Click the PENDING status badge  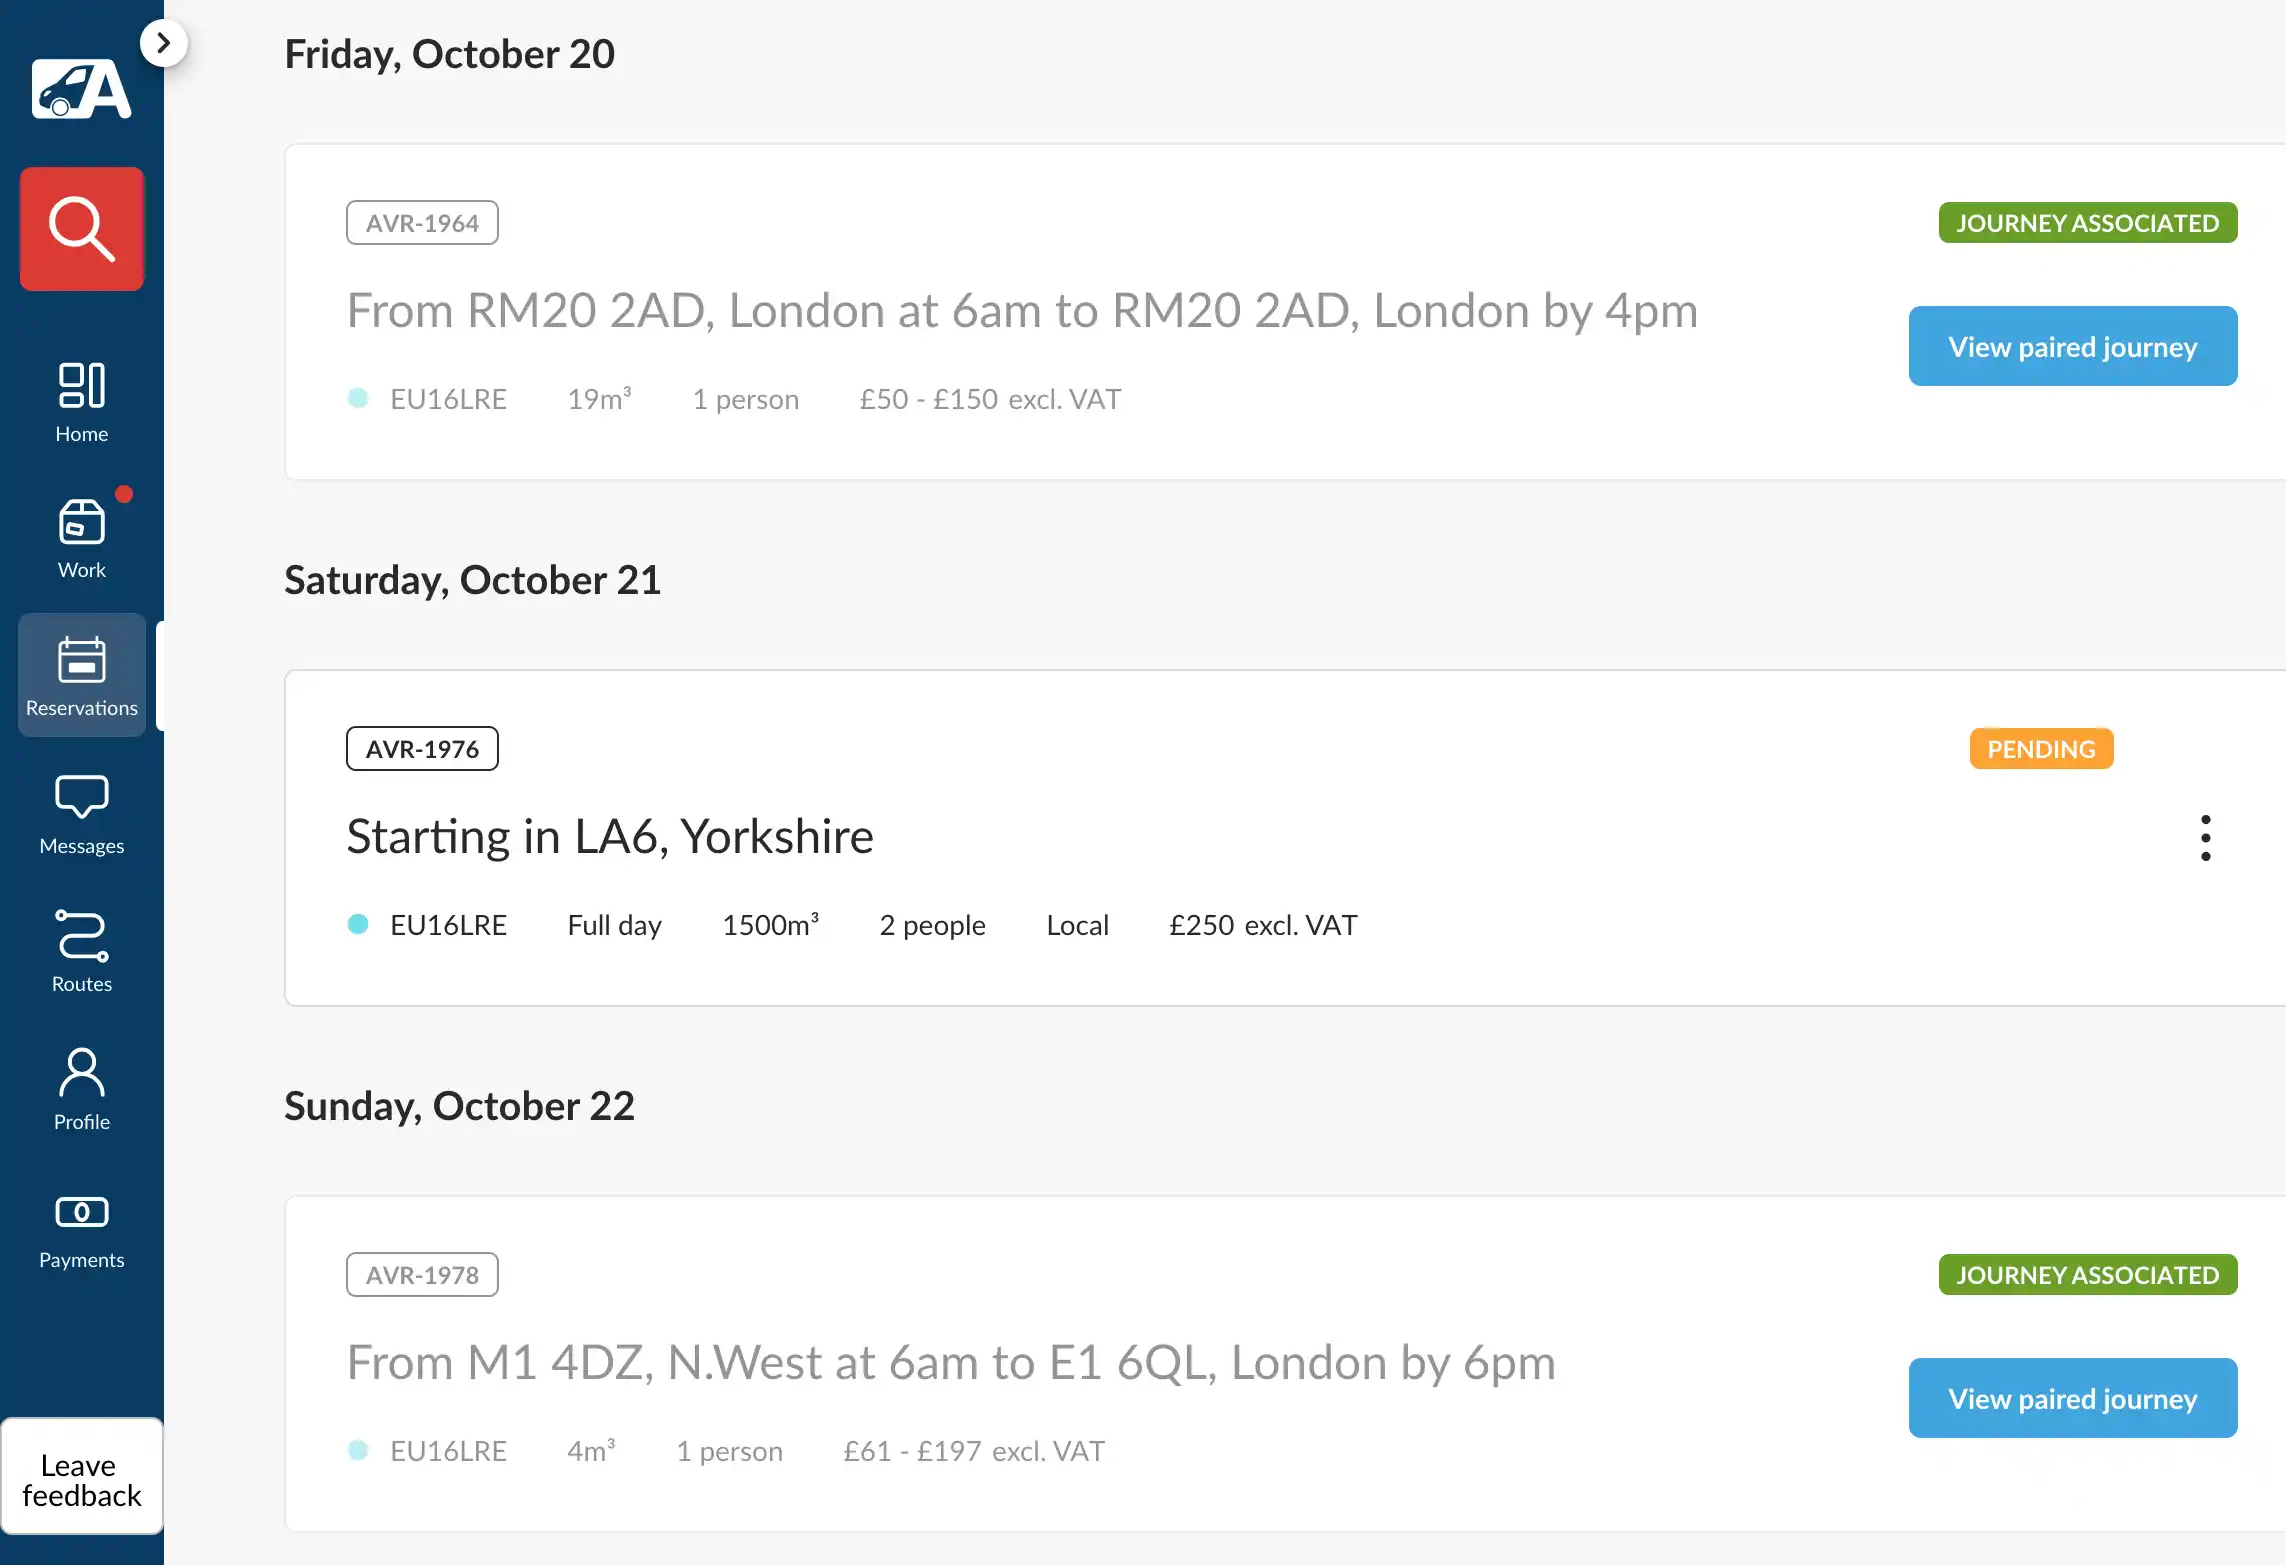tap(2041, 749)
